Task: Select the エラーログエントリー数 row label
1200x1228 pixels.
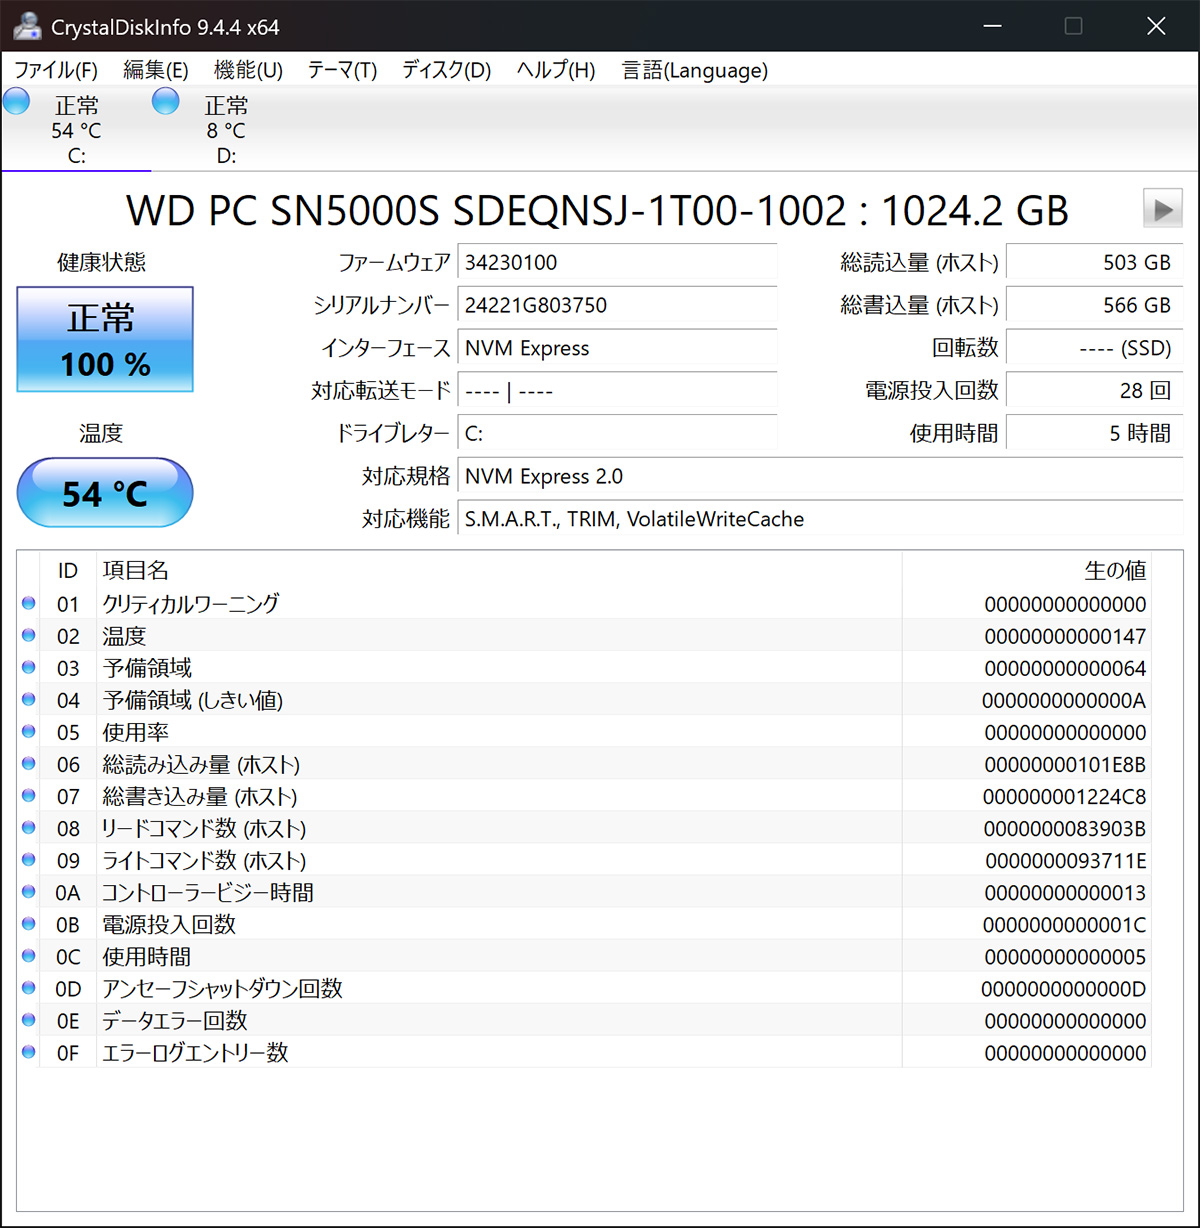Action: pyautogui.click(x=195, y=1052)
